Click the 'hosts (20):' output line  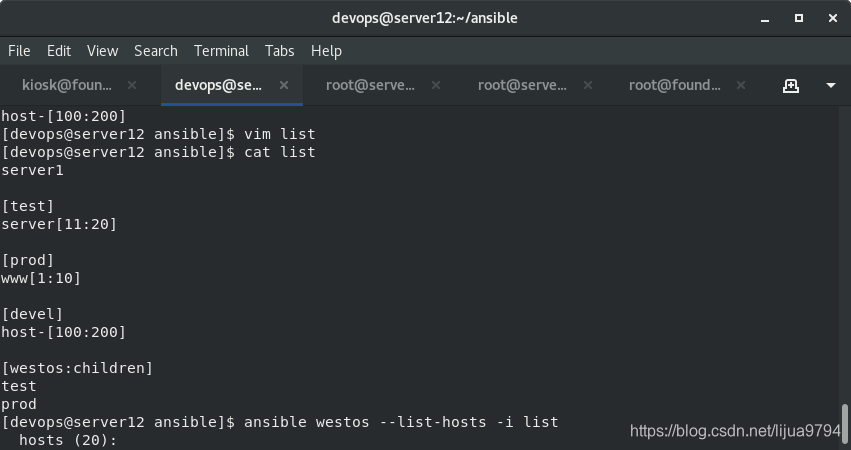coord(68,440)
